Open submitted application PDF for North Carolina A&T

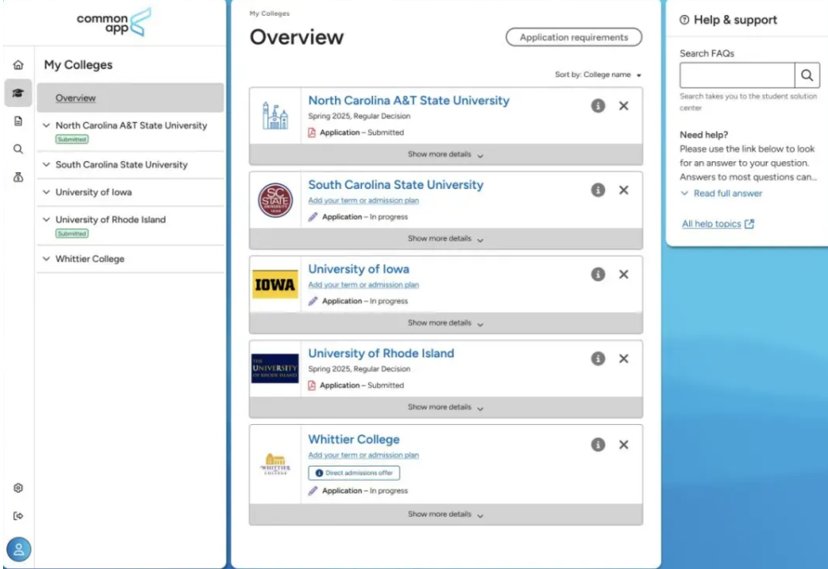tap(356, 132)
